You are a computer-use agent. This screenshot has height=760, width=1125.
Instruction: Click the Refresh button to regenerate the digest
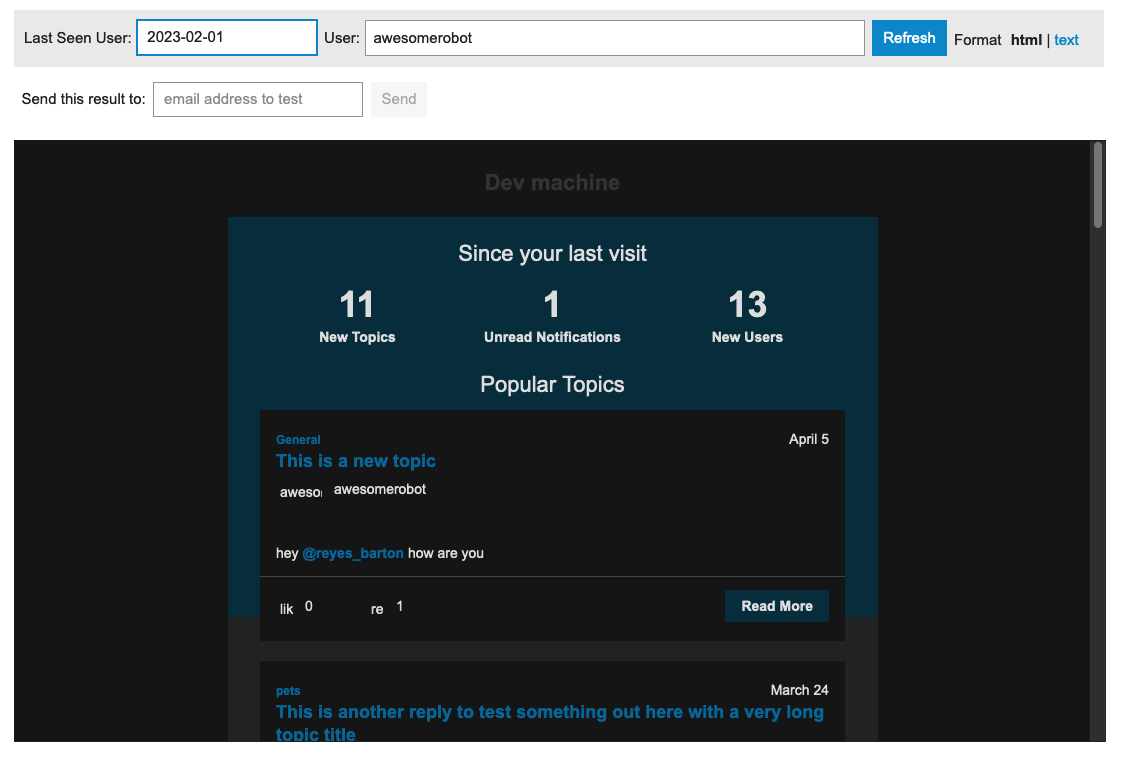click(908, 37)
